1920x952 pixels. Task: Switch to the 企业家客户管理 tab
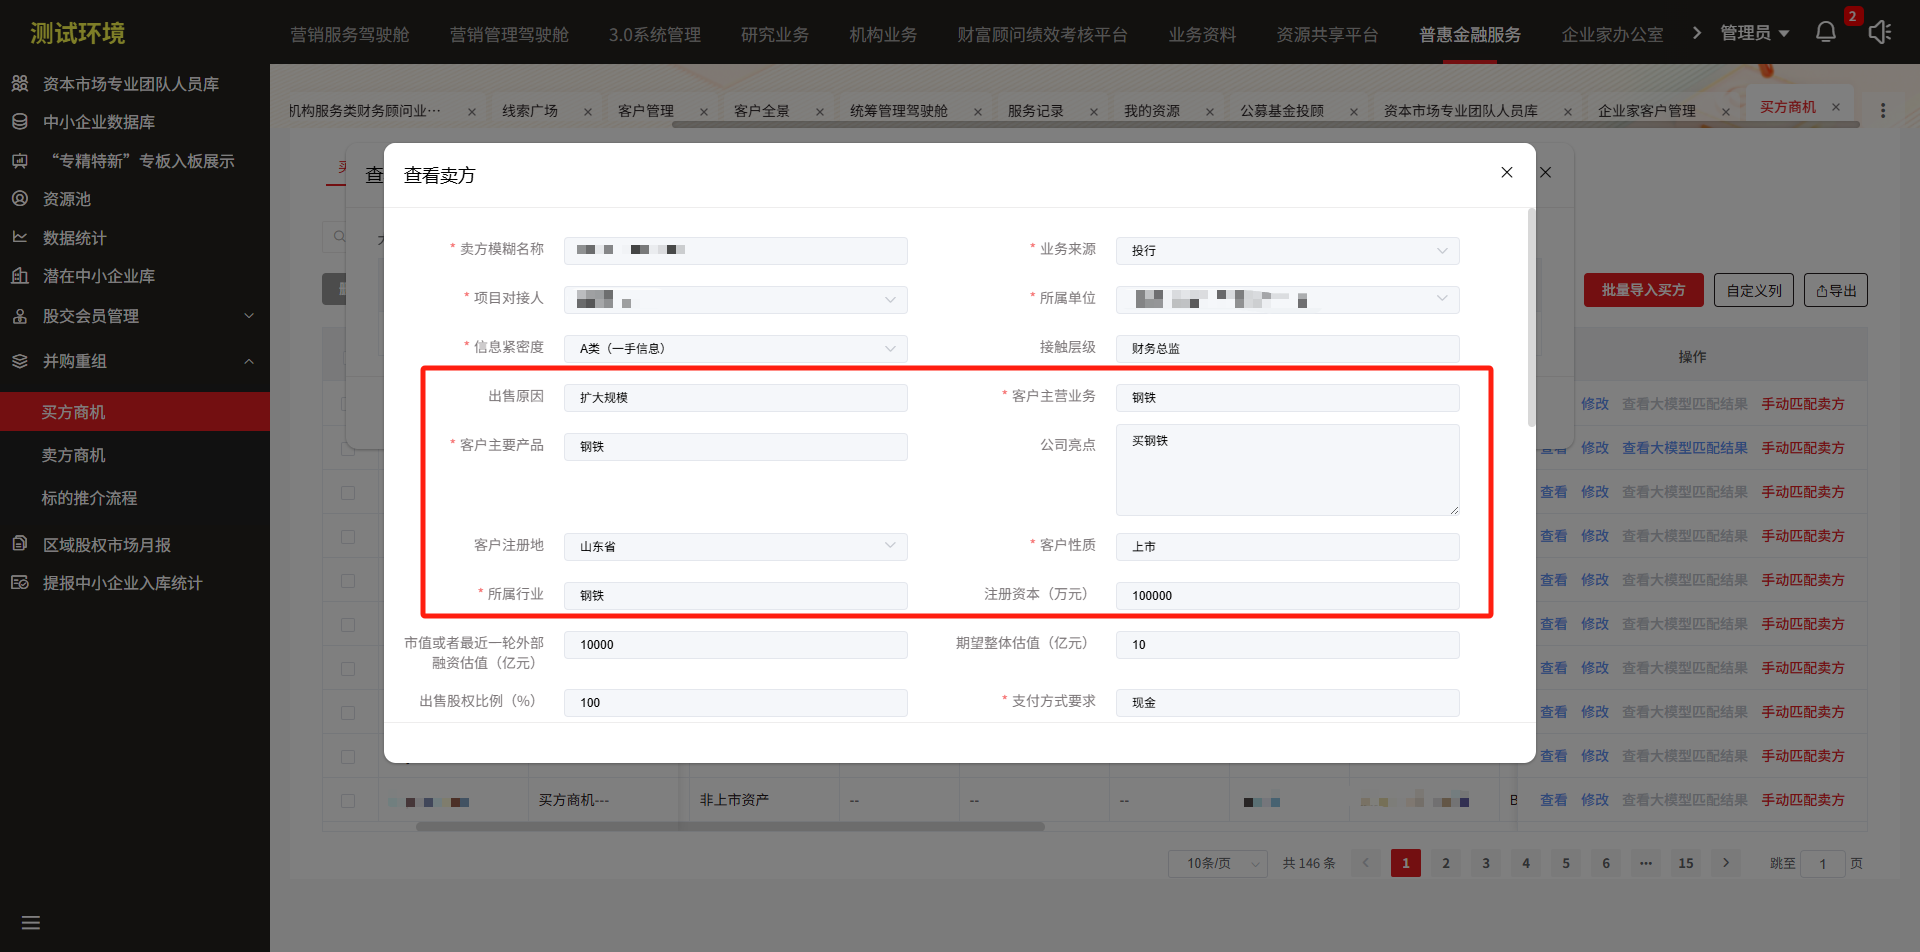click(x=1646, y=111)
